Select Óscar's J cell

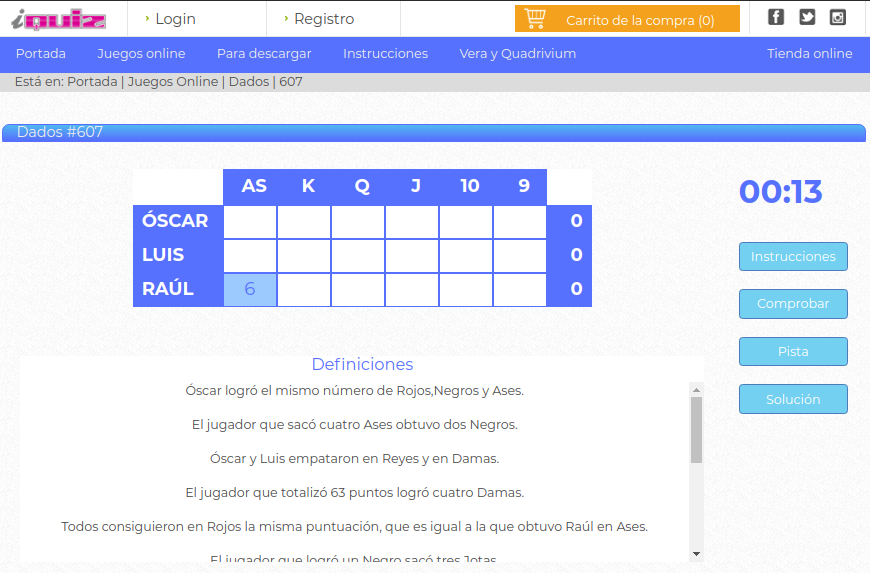pos(412,222)
